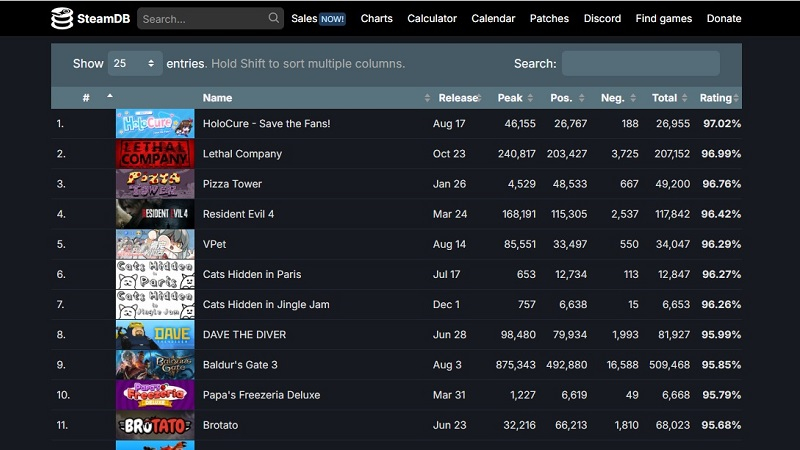The image size is (800, 450).
Task: Click the Donate link
Action: pyautogui.click(x=724, y=18)
